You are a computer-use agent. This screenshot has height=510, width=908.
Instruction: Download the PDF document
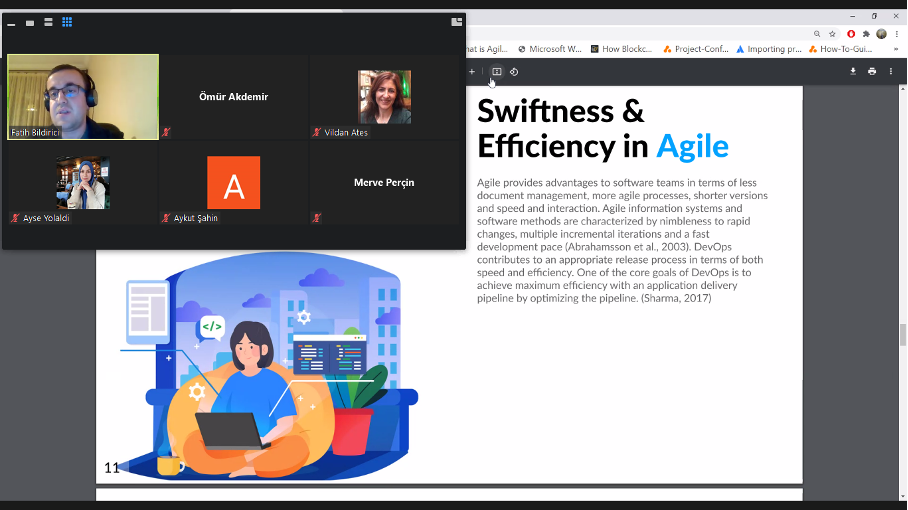[853, 71]
